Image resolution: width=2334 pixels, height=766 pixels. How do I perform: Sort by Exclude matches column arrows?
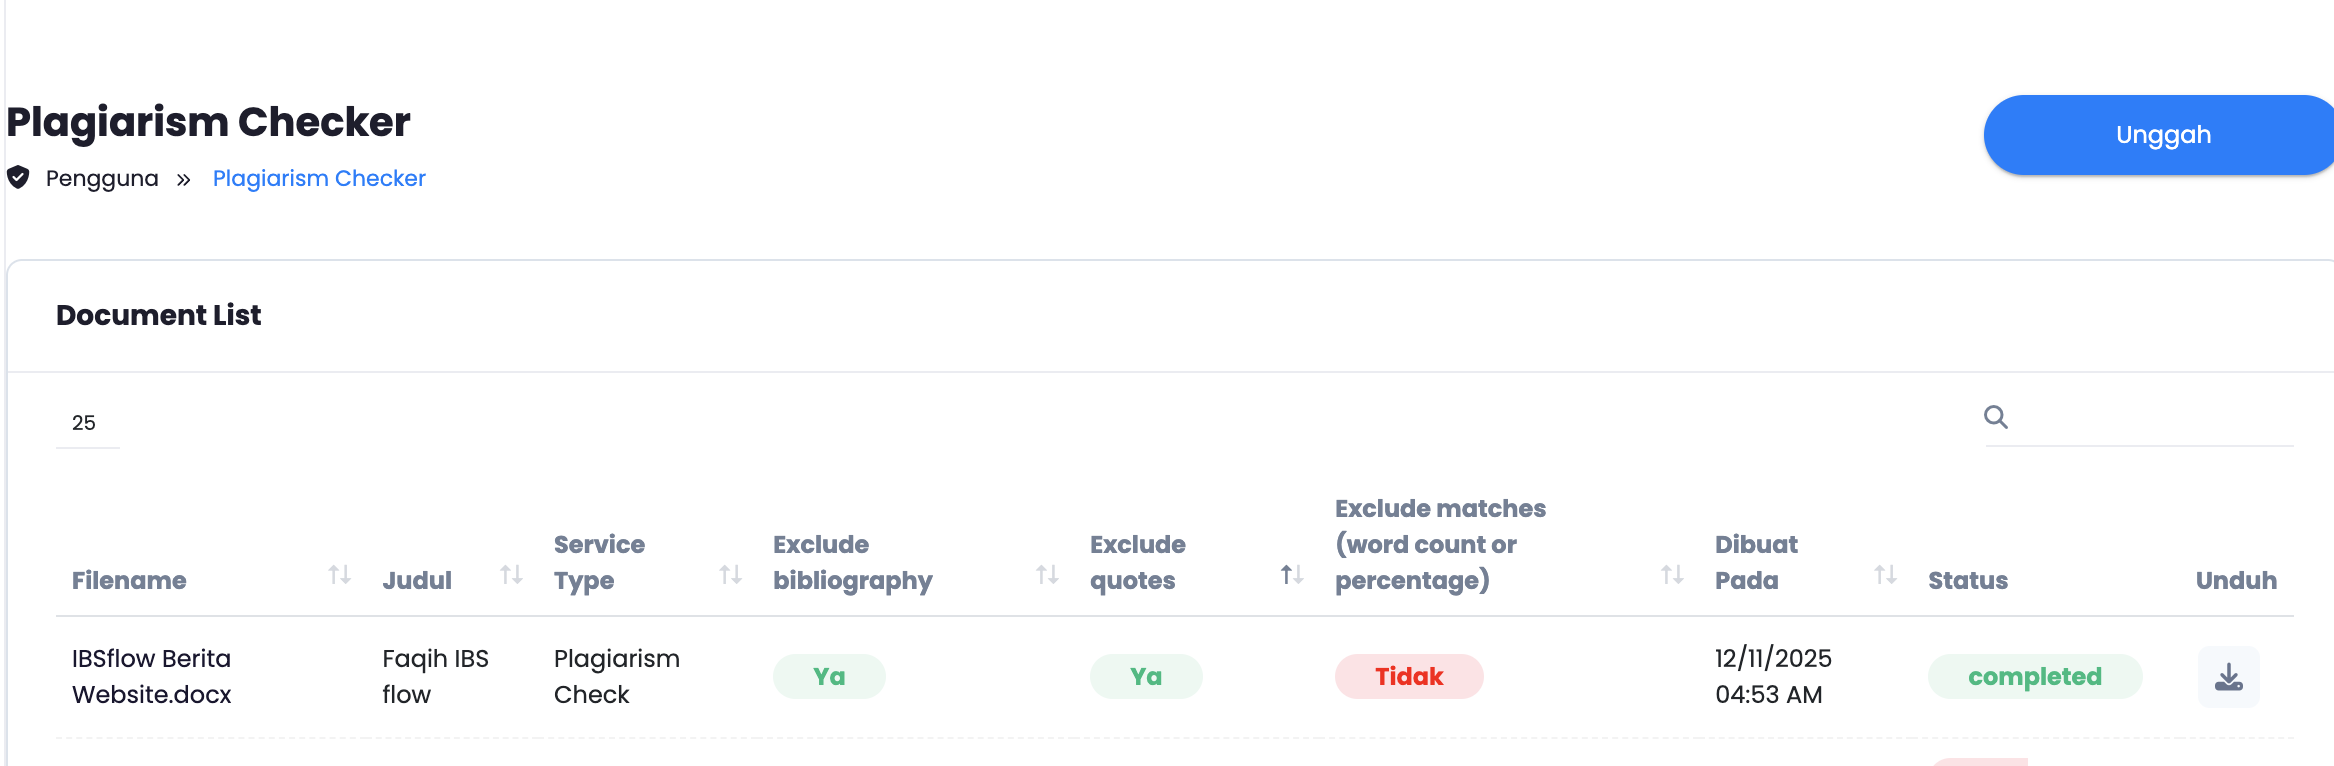click(1672, 575)
